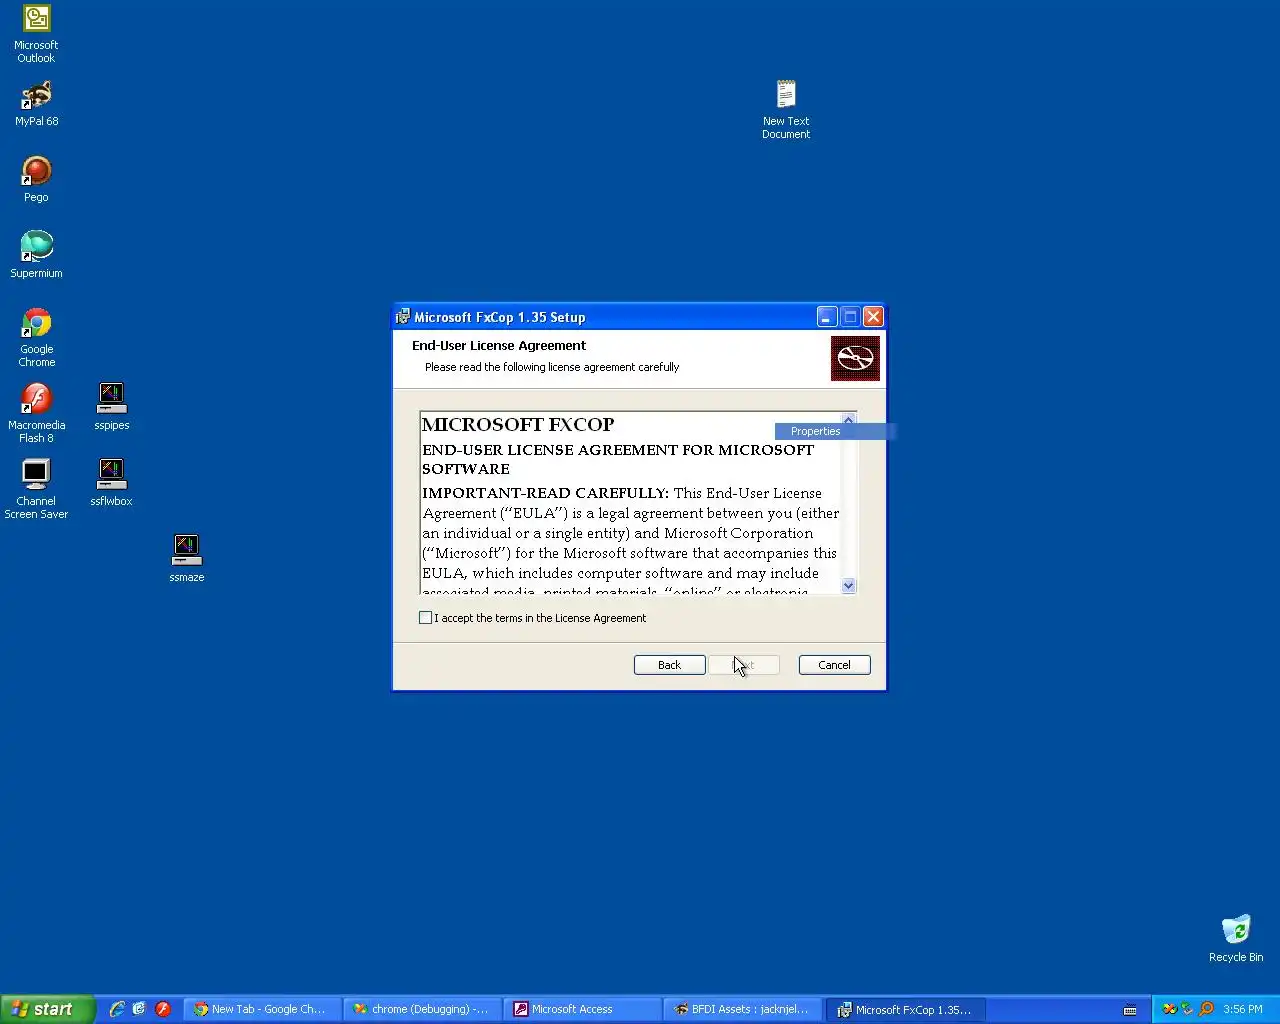
Task: Select the Channel Screen Saver icon
Action: coord(36,490)
